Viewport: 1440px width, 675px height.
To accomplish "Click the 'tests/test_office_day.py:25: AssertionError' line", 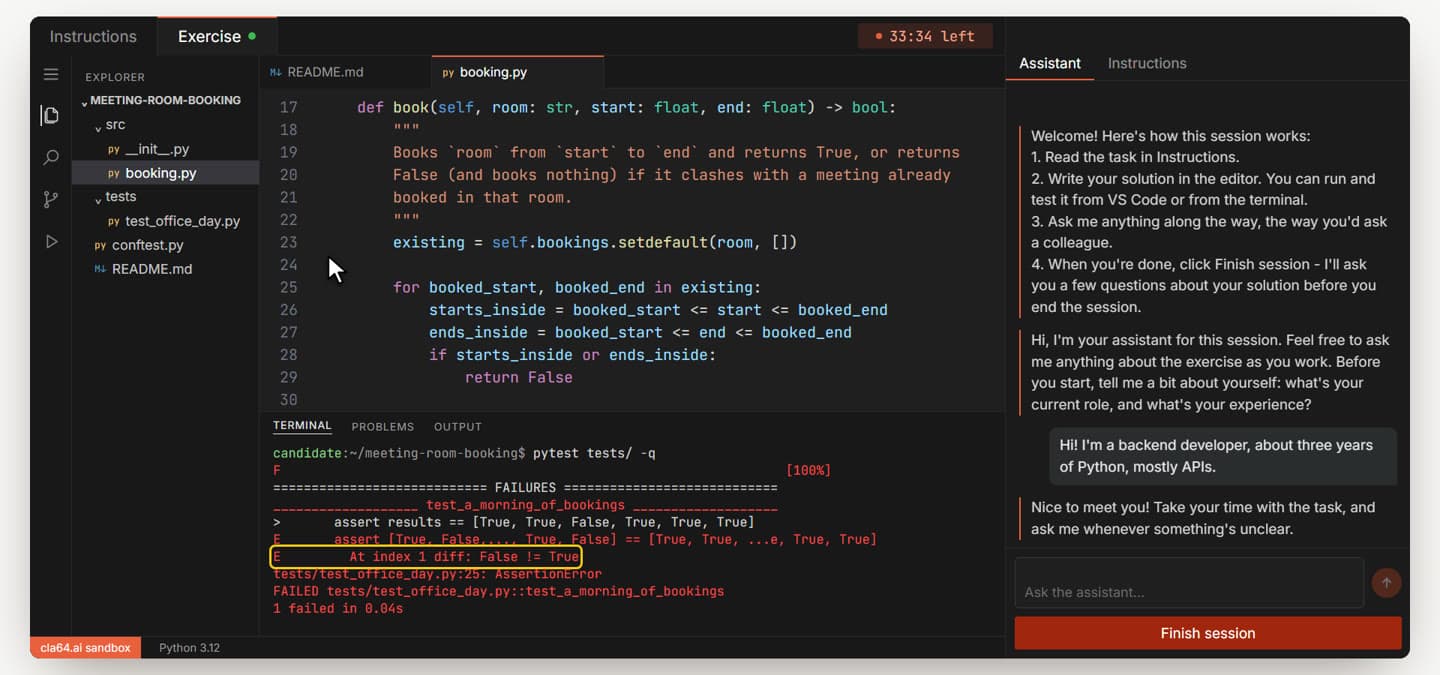I will click(x=437, y=574).
